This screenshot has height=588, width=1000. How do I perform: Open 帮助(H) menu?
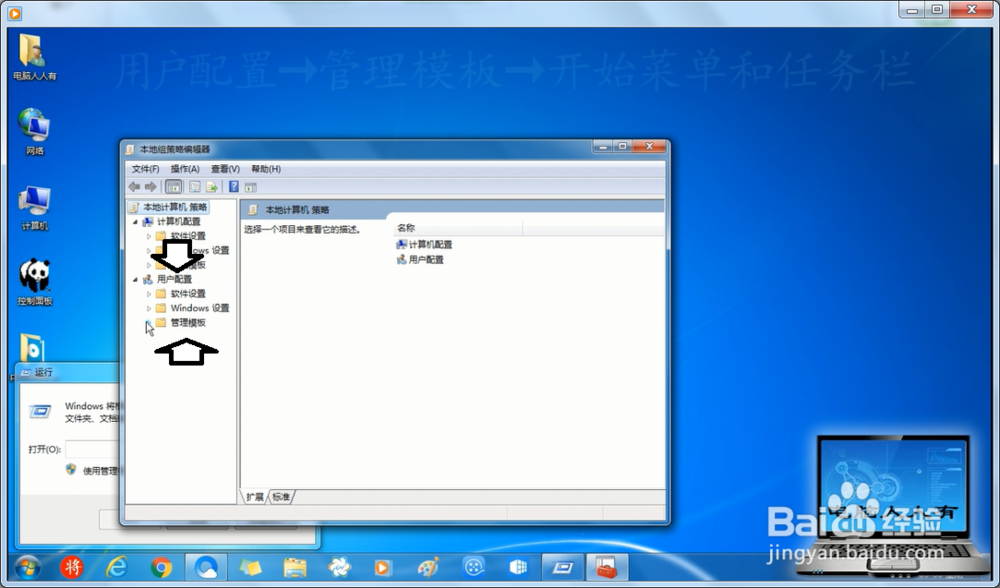click(266, 169)
